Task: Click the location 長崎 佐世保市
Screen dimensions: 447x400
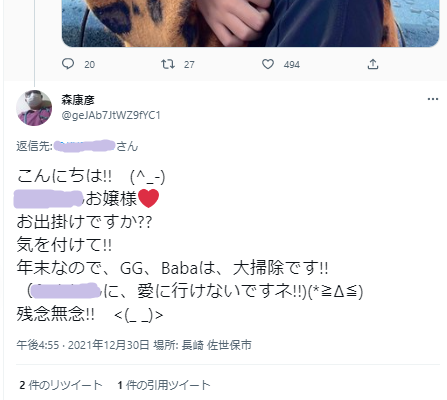Action: [217, 345]
